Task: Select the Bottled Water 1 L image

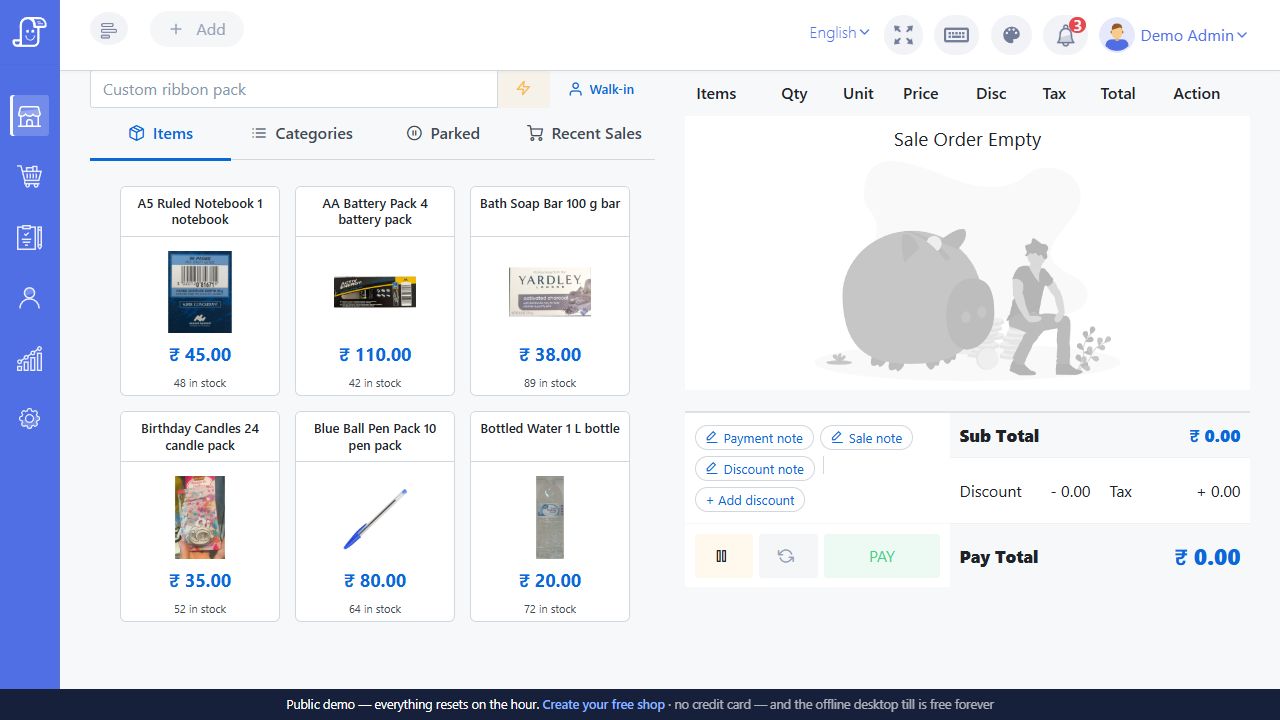Action: coord(550,517)
